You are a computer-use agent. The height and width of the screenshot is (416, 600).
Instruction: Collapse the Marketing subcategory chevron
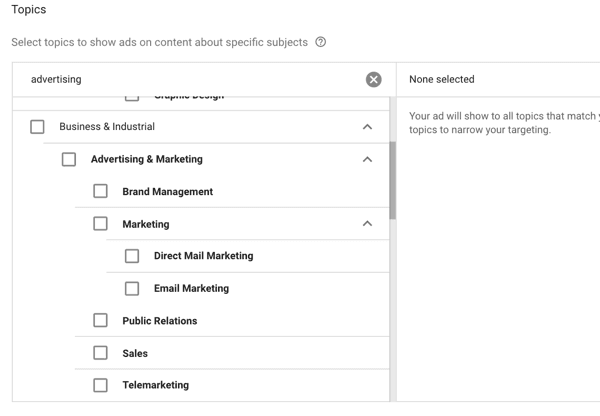367,224
